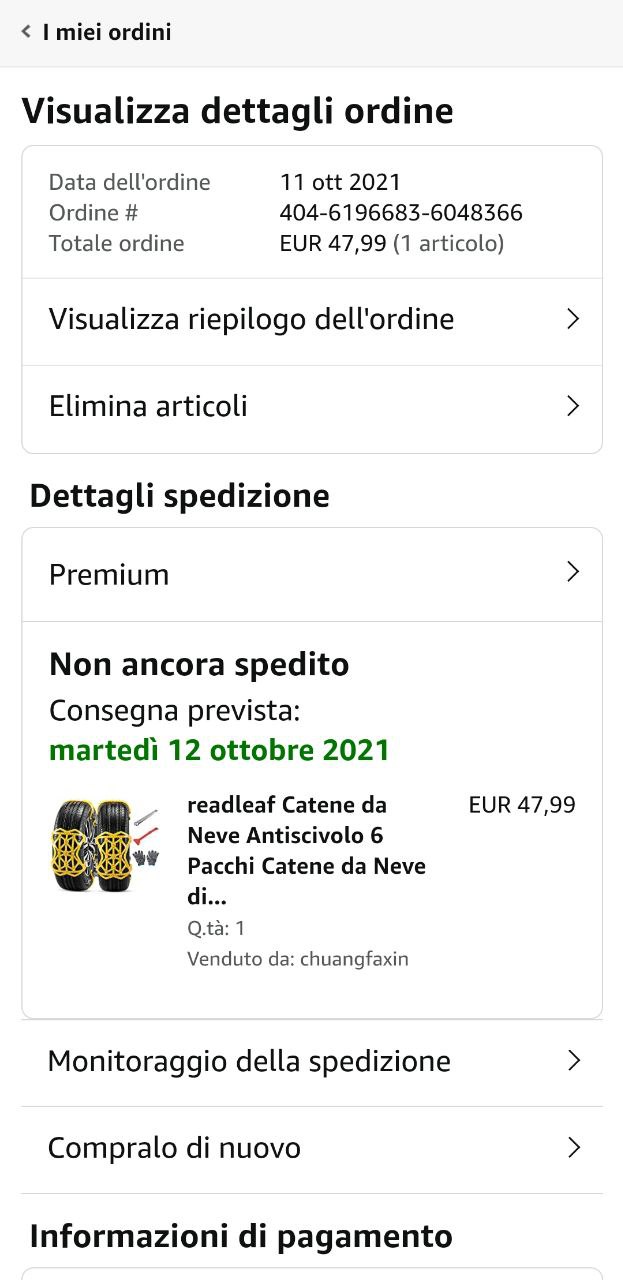This screenshot has height=1280, width=623.
Task: Click the item price EUR 47,99 beside product
Action: click(522, 805)
